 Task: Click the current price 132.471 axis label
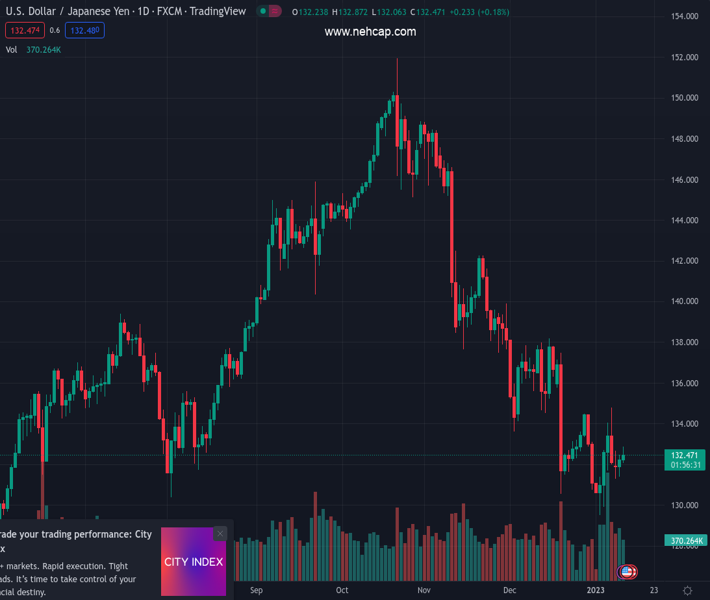pyautogui.click(x=684, y=455)
